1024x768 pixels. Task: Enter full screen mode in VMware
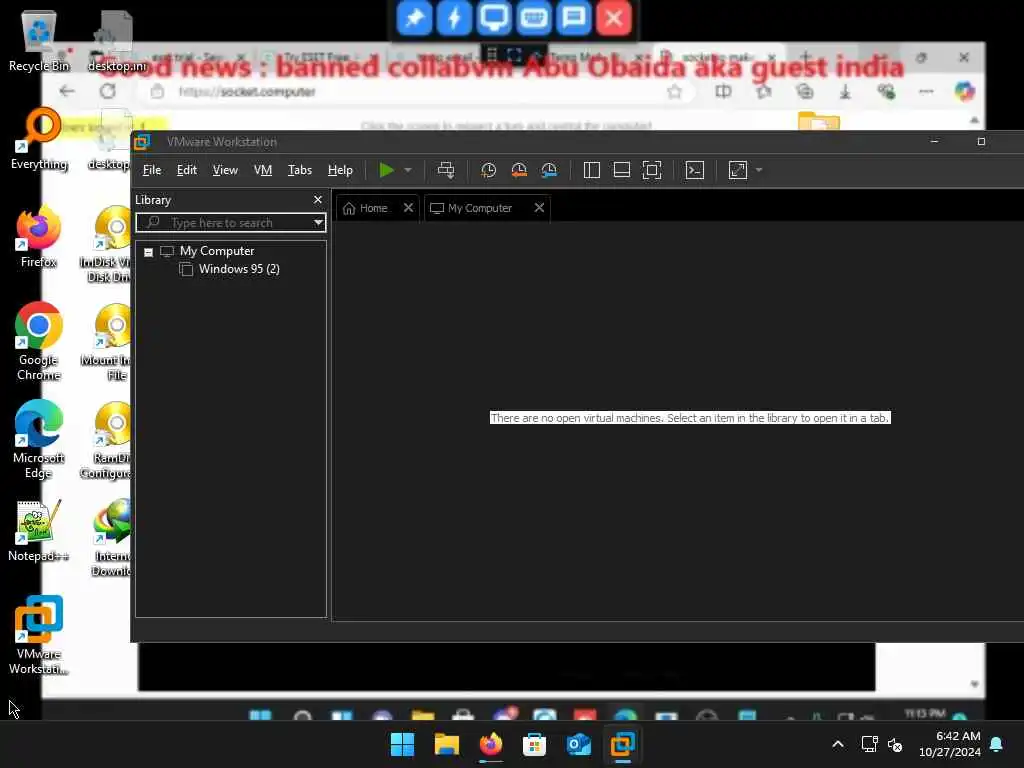[652, 170]
